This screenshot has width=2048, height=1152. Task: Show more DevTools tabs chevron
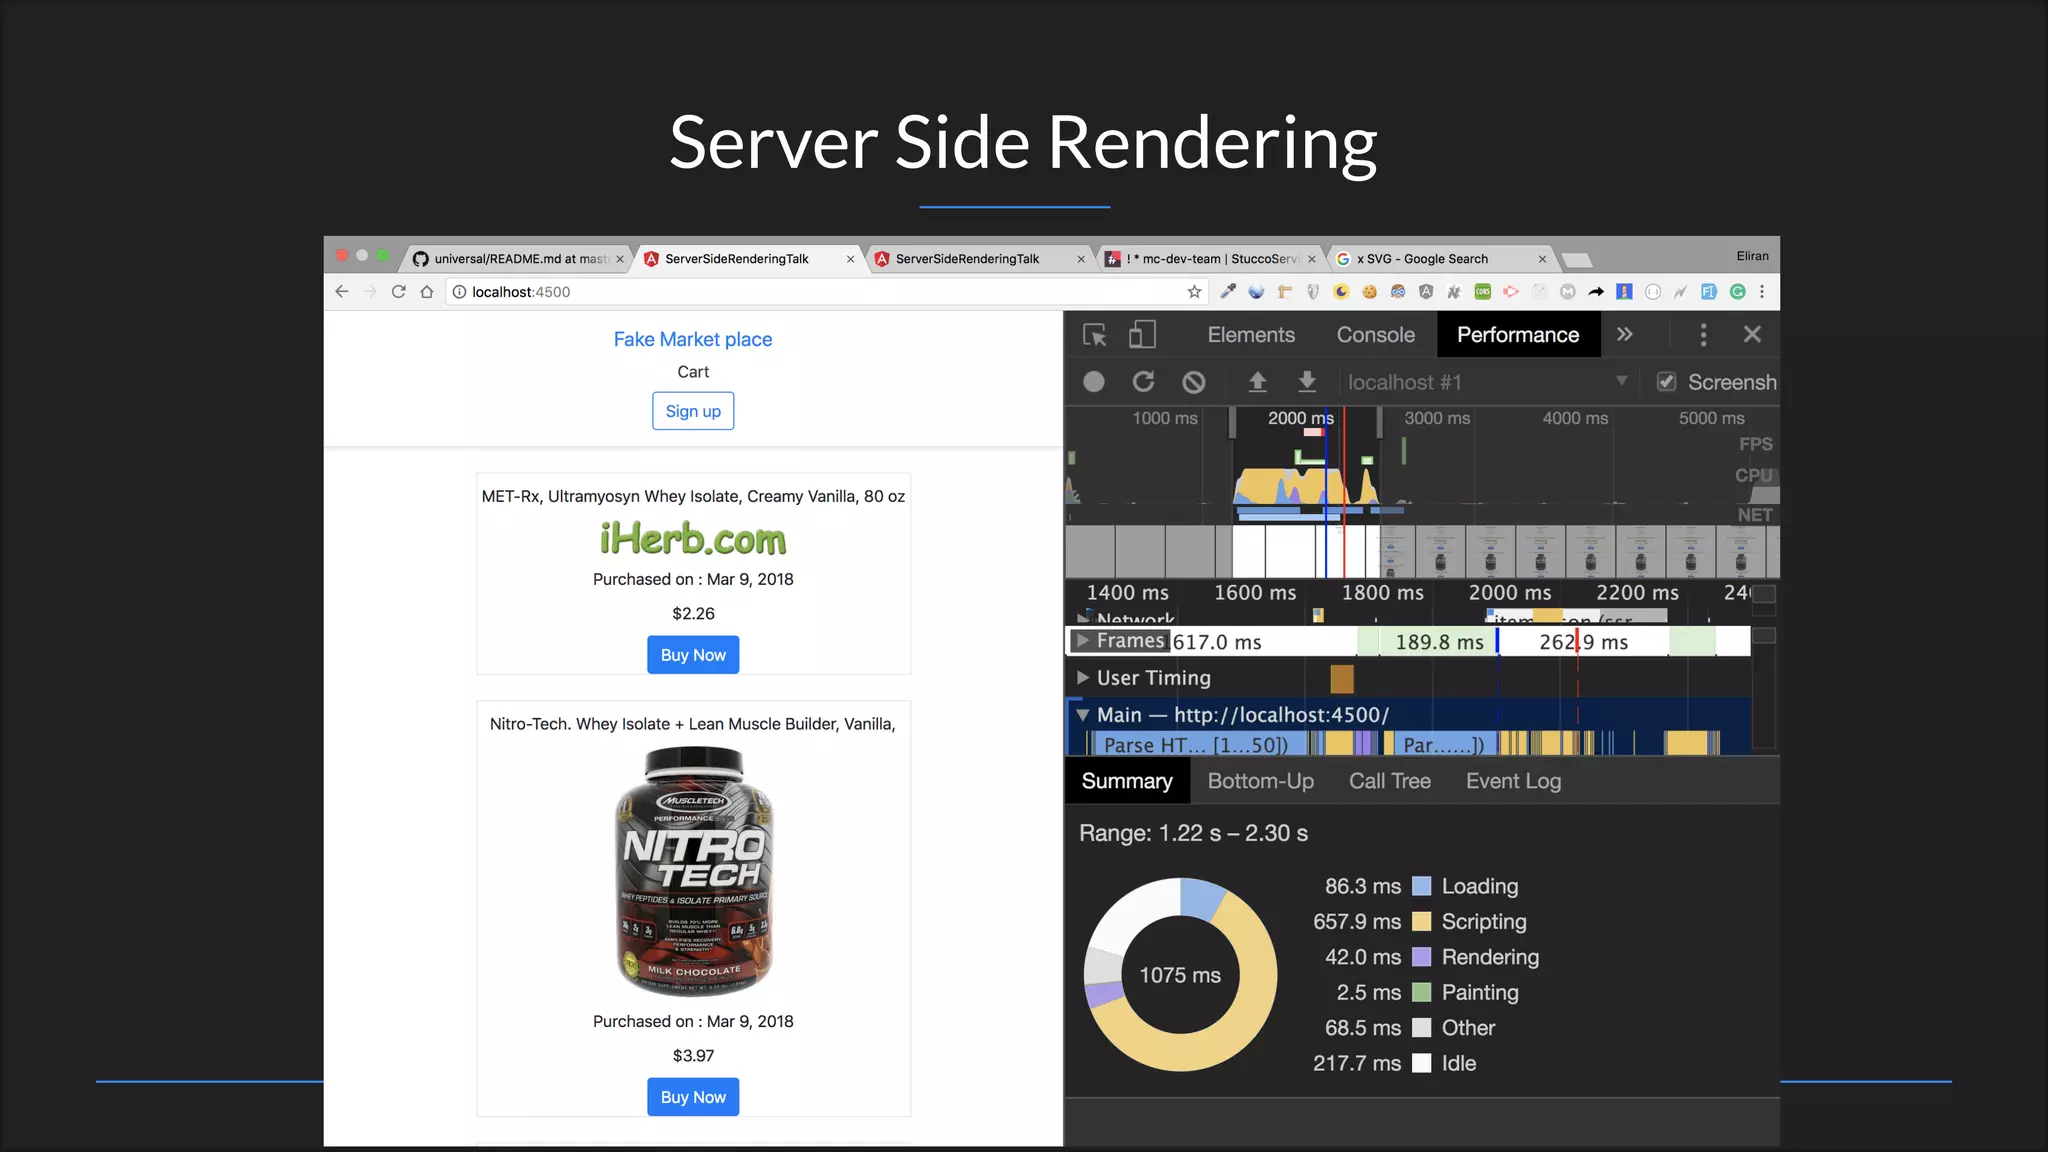(1625, 335)
